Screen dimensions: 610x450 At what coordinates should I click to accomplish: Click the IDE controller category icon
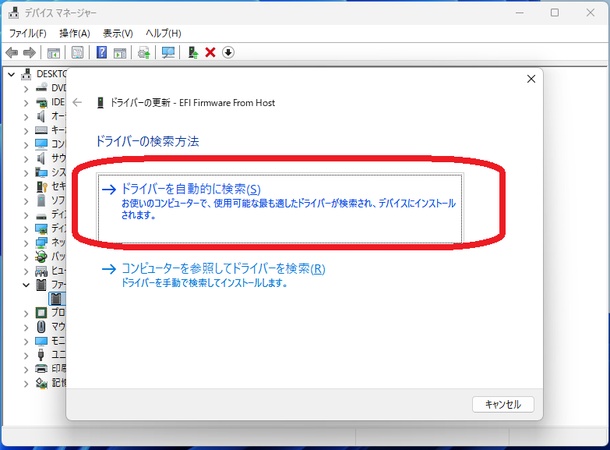[42, 102]
